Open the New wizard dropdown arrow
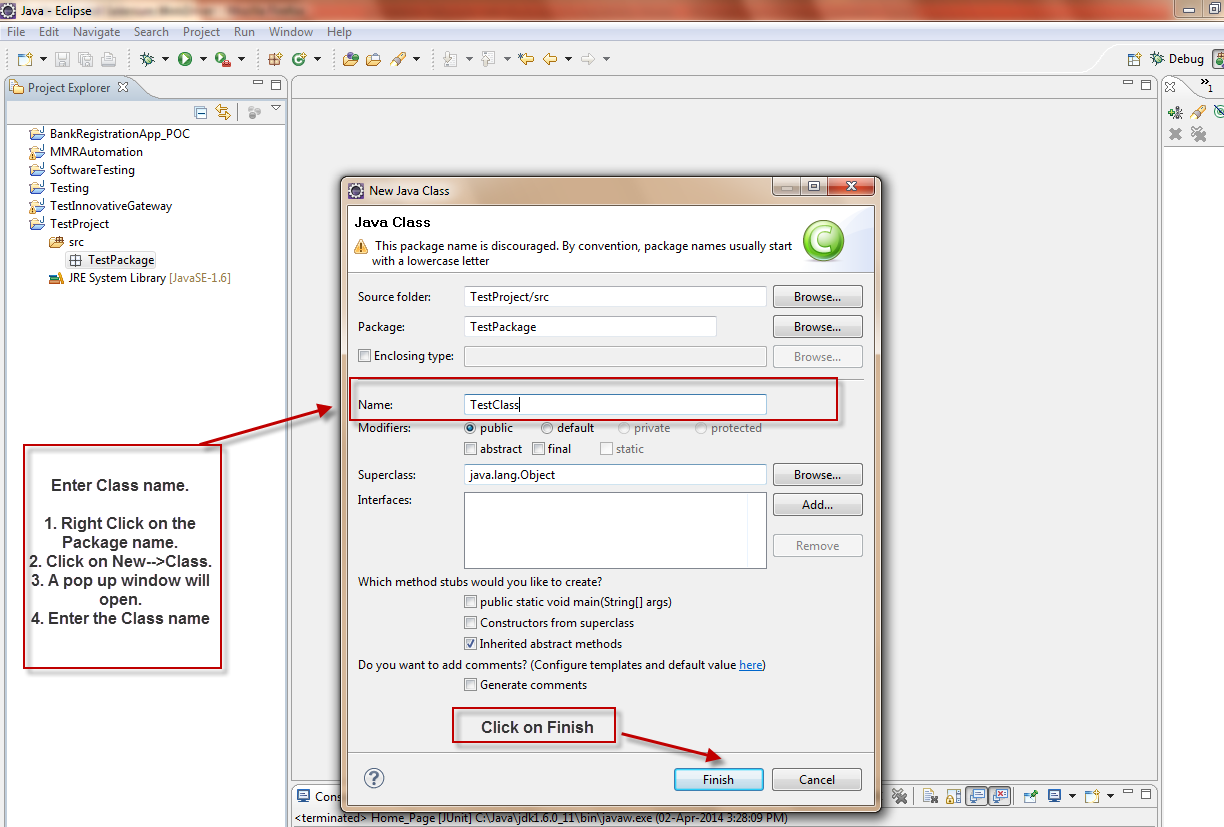 tap(43, 59)
